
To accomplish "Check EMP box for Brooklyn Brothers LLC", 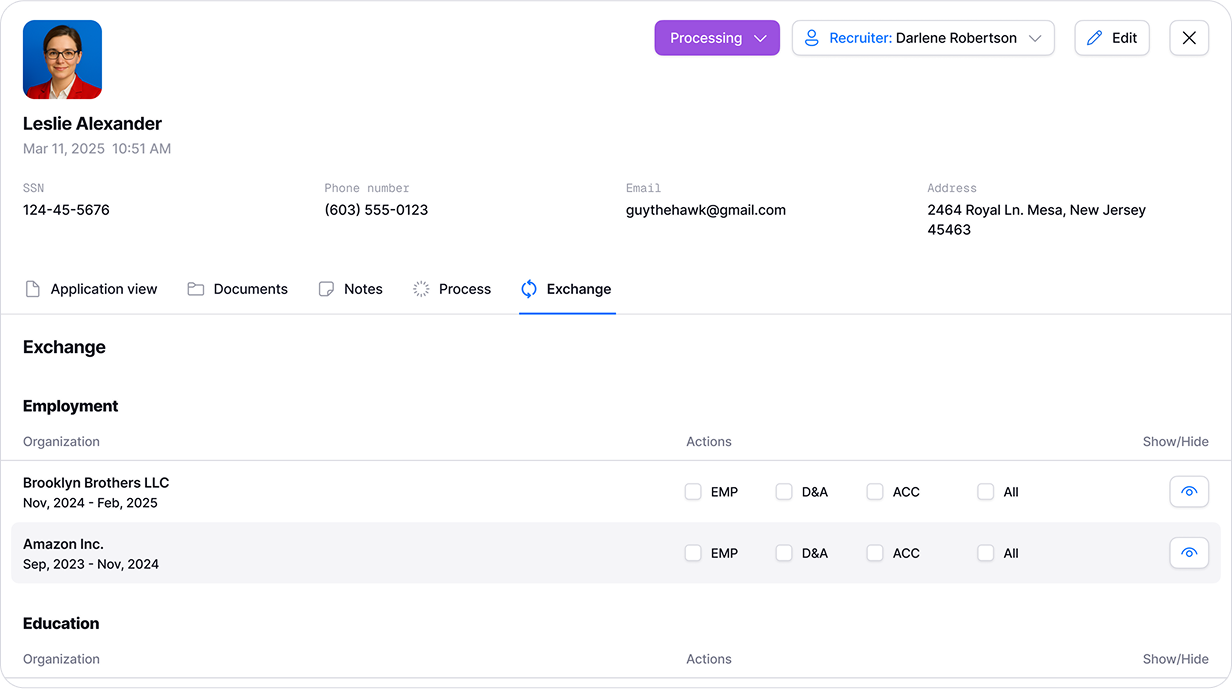I will (693, 492).
